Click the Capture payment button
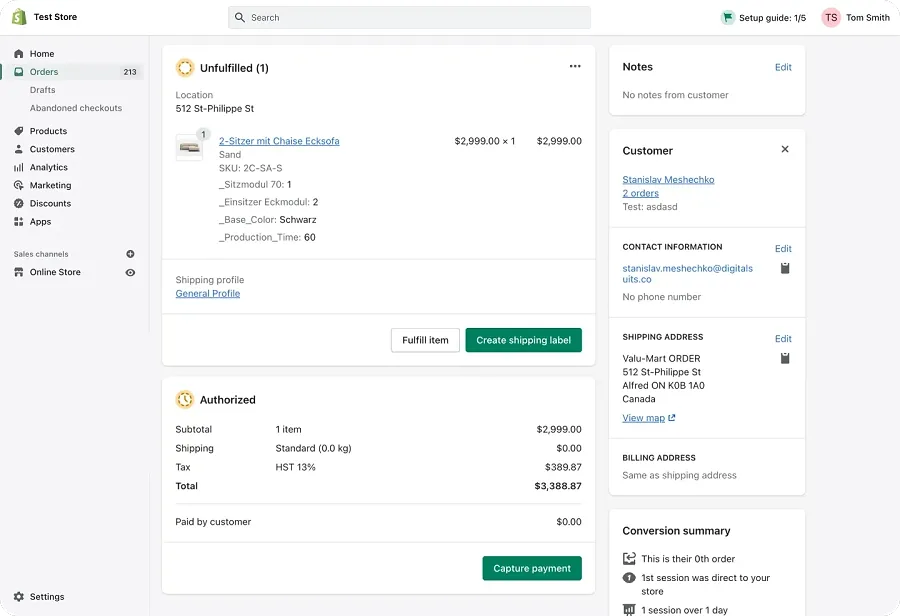The width and height of the screenshot is (900, 616). (x=532, y=568)
